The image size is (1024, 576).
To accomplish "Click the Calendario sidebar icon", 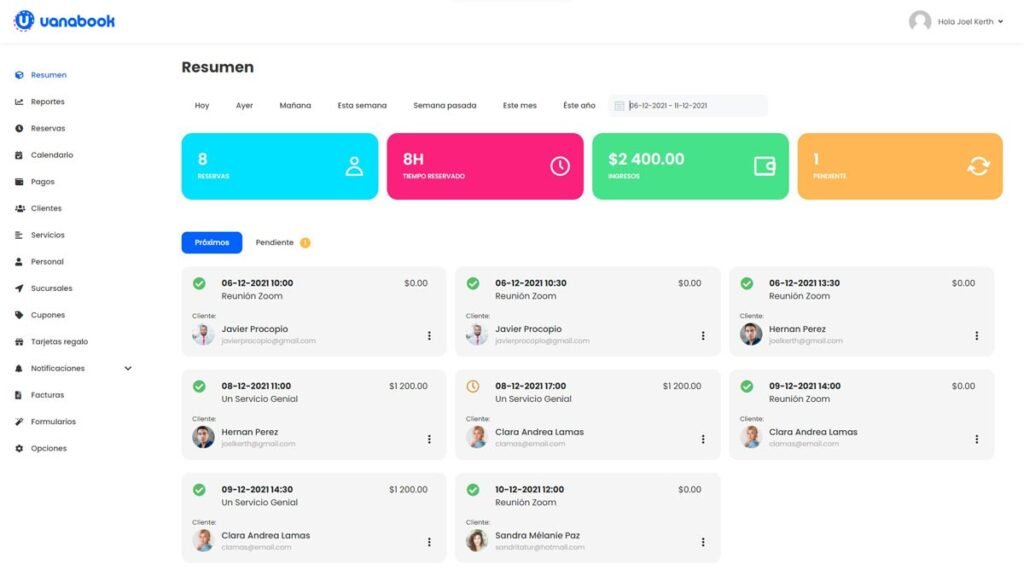I will (20, 155).
